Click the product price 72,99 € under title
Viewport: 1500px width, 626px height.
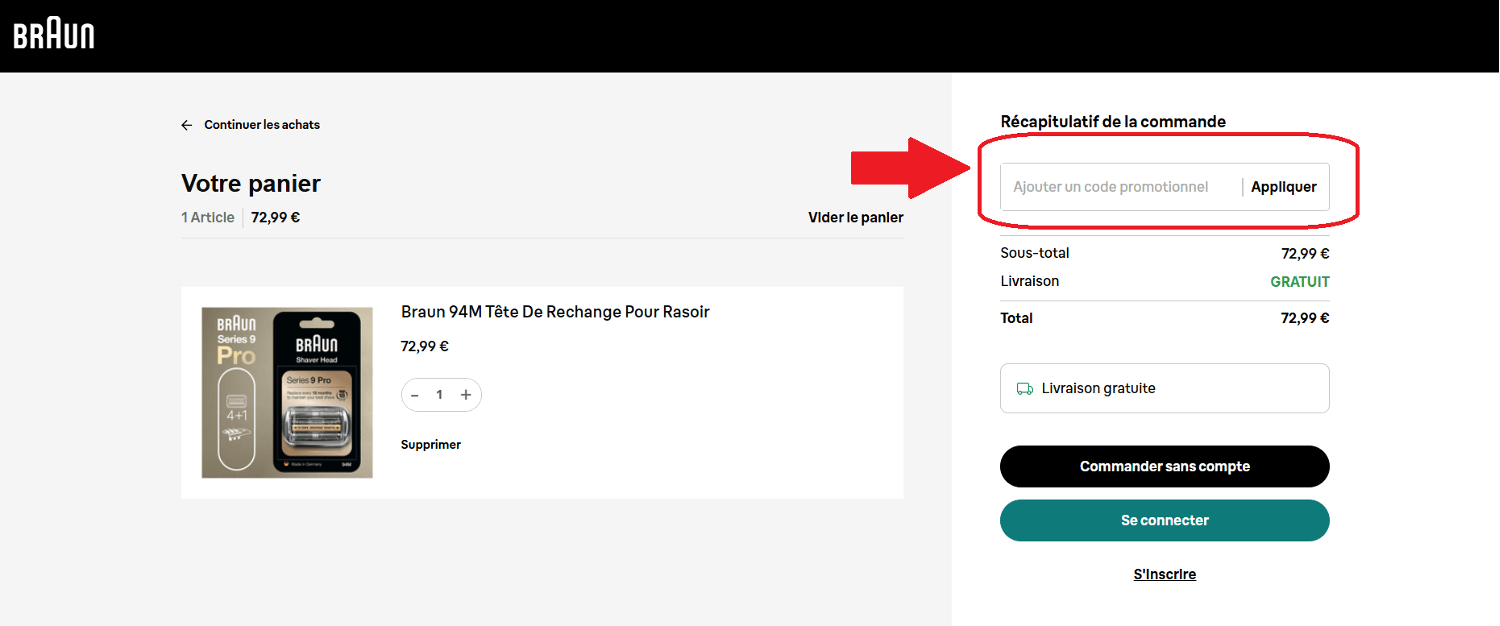[425, 347]
